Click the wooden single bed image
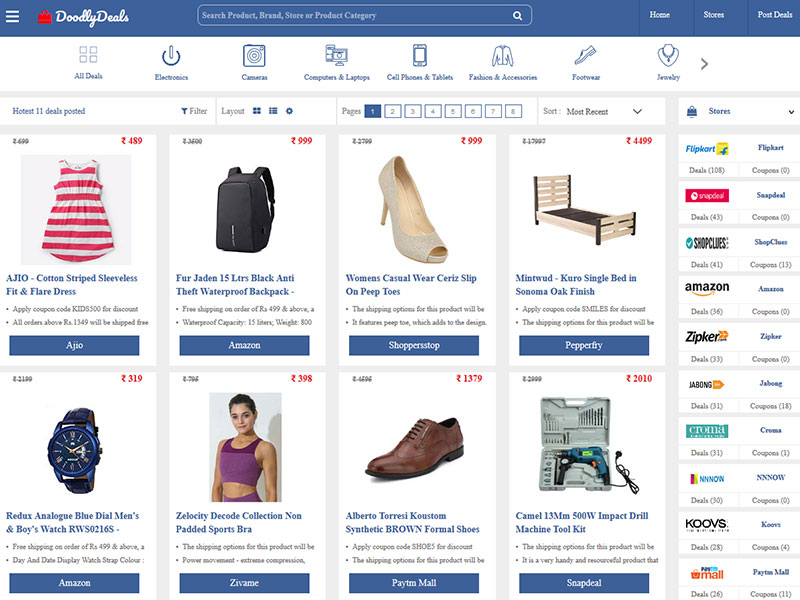800x600 pixels. click(x=584, y=210)
